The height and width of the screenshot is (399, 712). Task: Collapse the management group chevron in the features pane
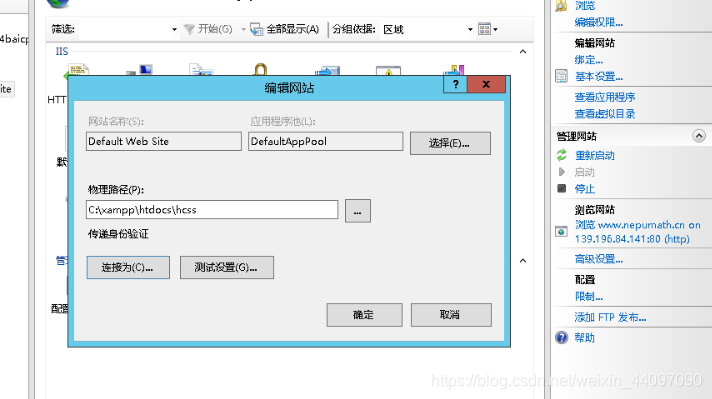point(523,261)
